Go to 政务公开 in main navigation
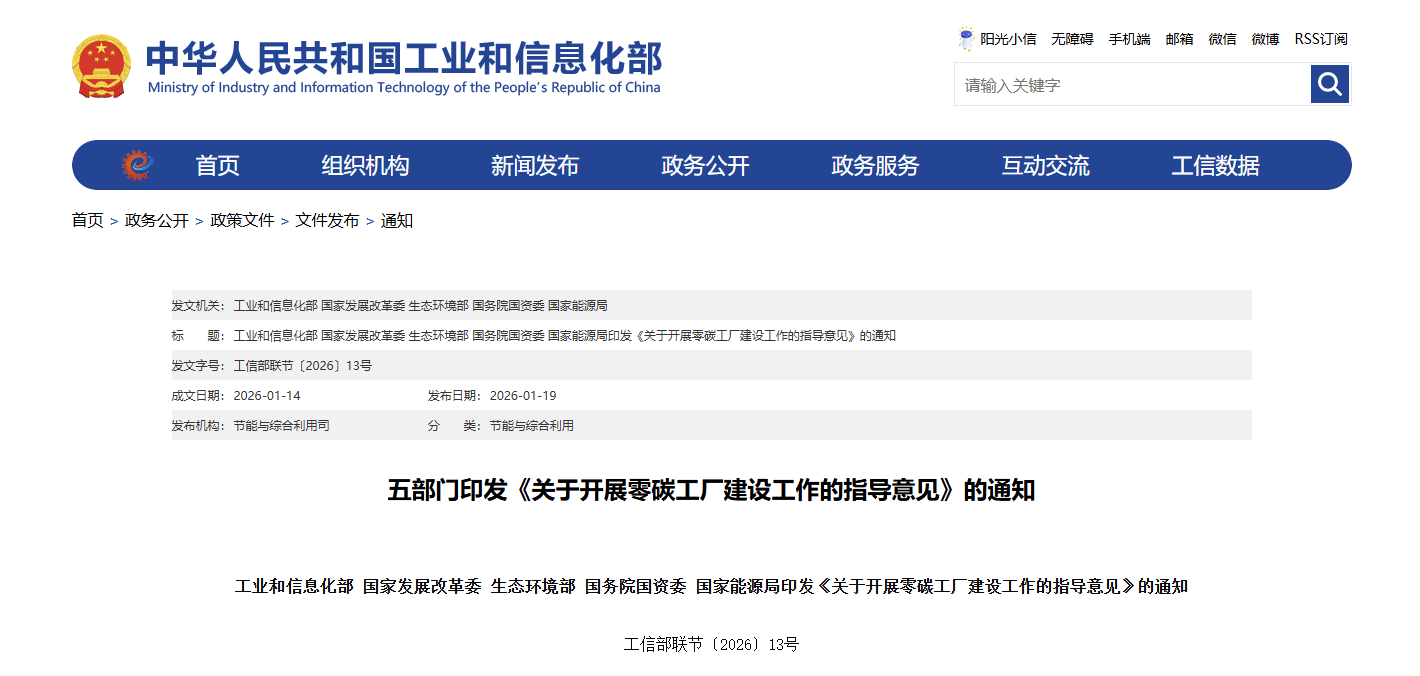1420x676 pixels. [x=705, y=166]
